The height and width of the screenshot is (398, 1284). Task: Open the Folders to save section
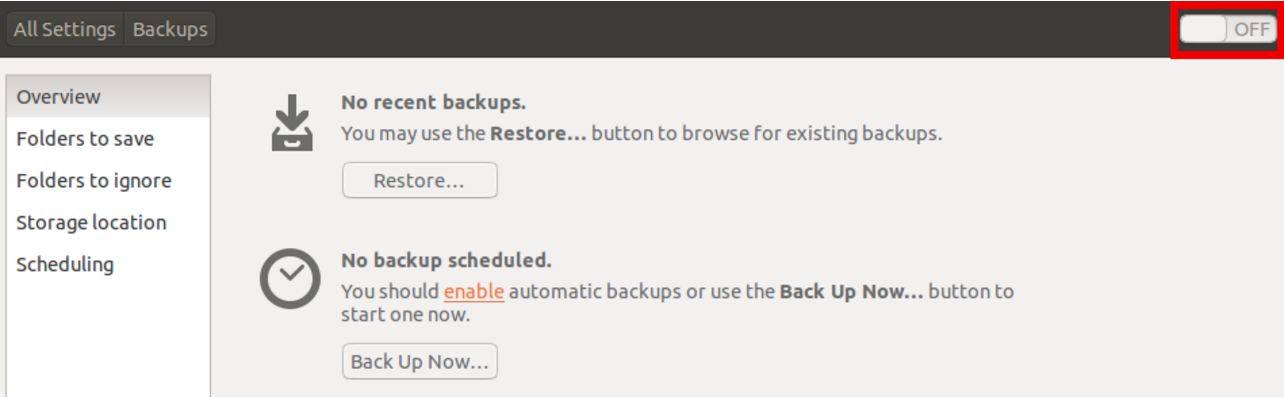(108, 139)
